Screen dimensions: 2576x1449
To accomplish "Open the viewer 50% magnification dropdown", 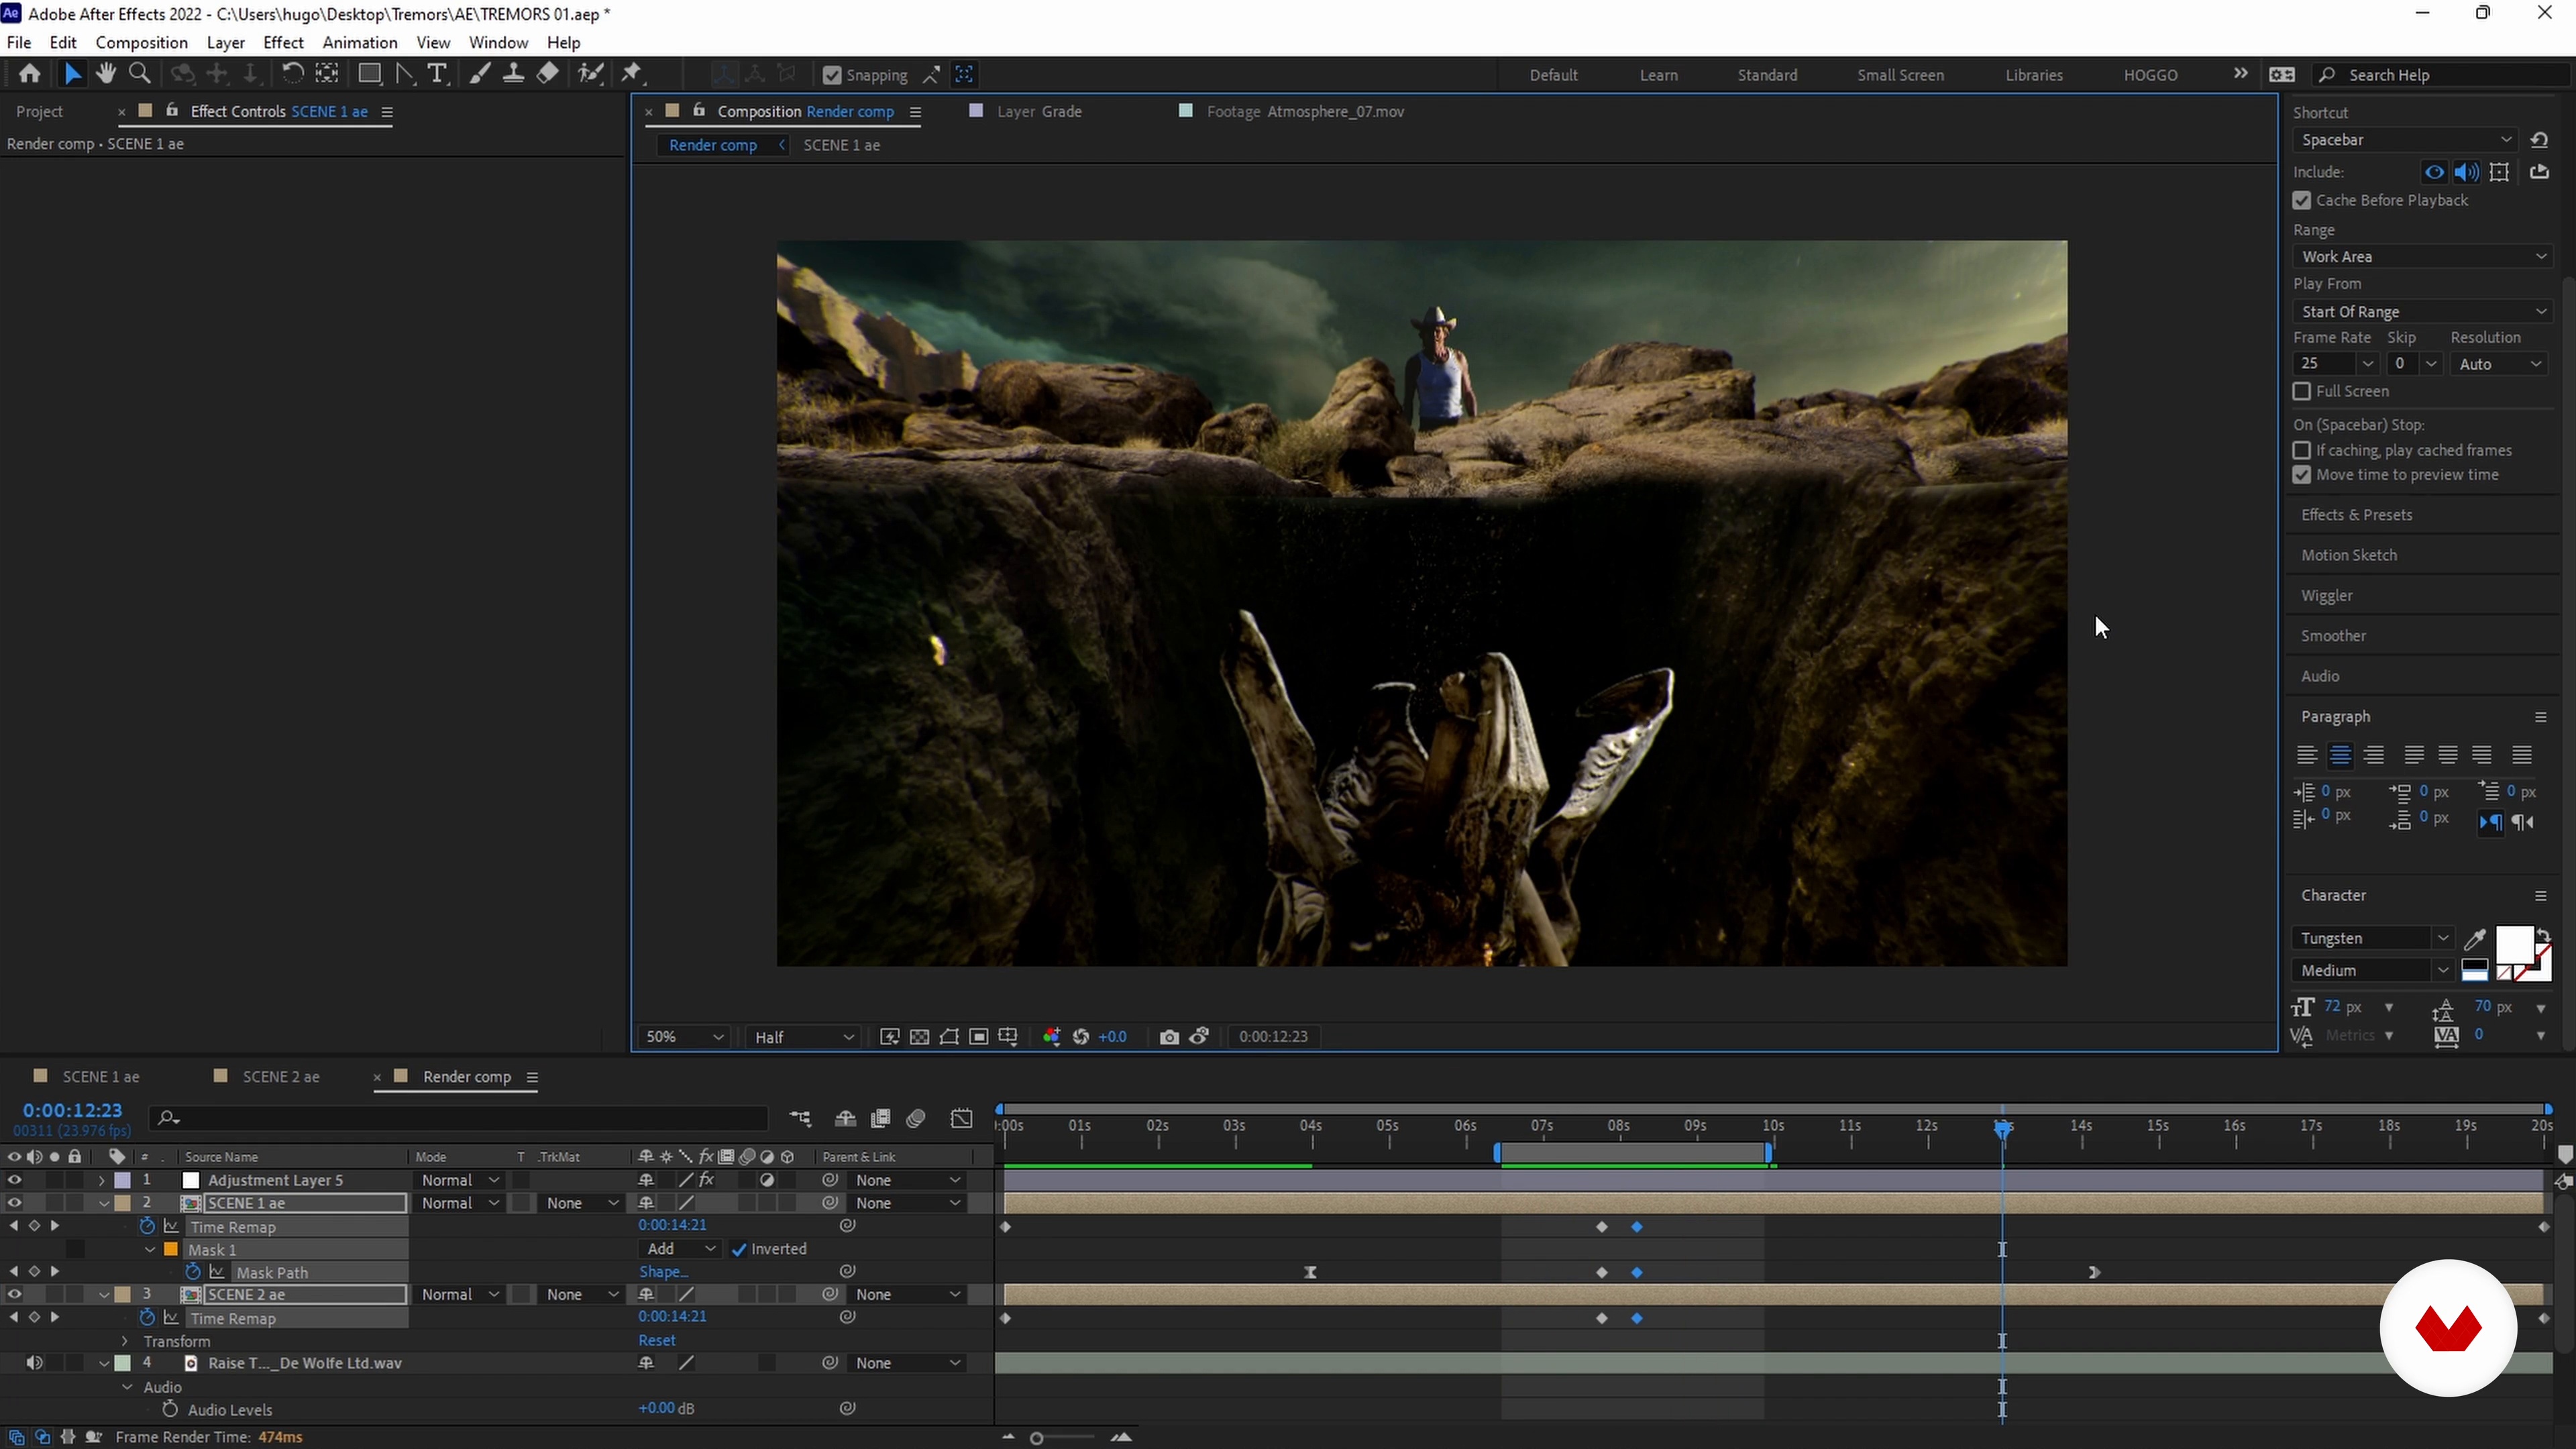I will pos(684,1037).
